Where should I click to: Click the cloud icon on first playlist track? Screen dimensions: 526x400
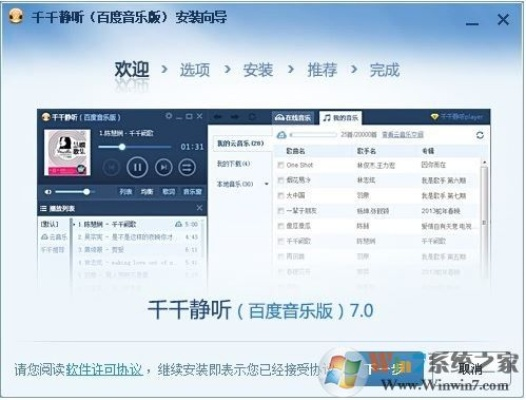coord(178,224)
